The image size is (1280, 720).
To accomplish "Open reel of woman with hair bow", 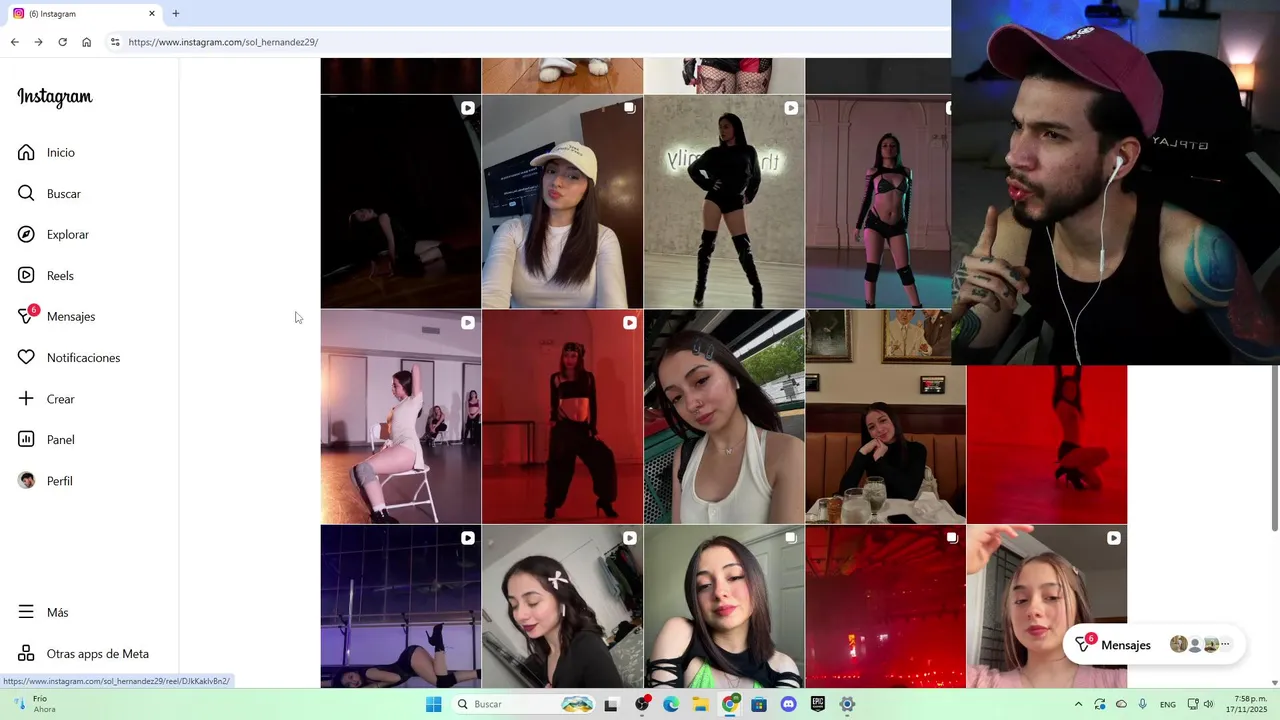I will click(x=562, y=606).
